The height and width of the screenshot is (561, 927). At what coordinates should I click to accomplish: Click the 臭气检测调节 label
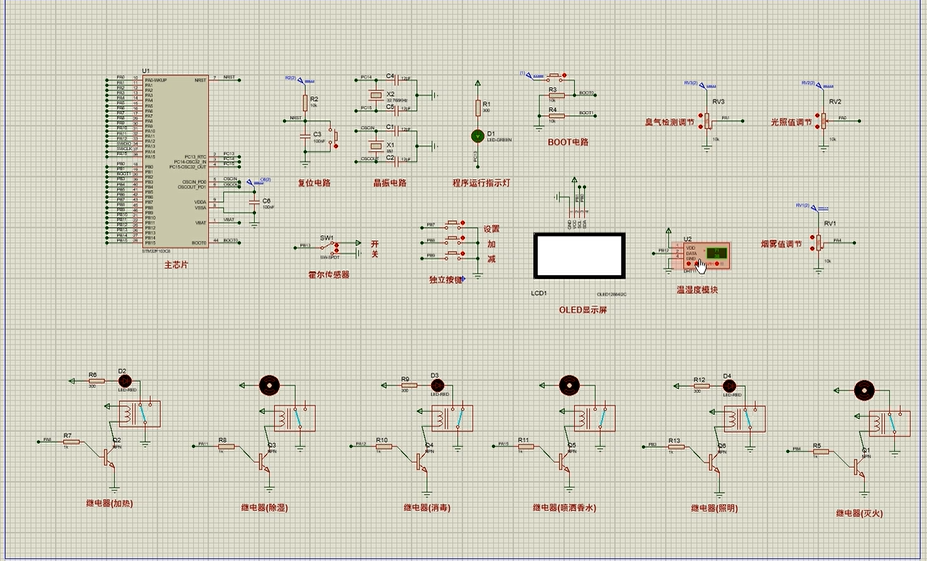669,122
